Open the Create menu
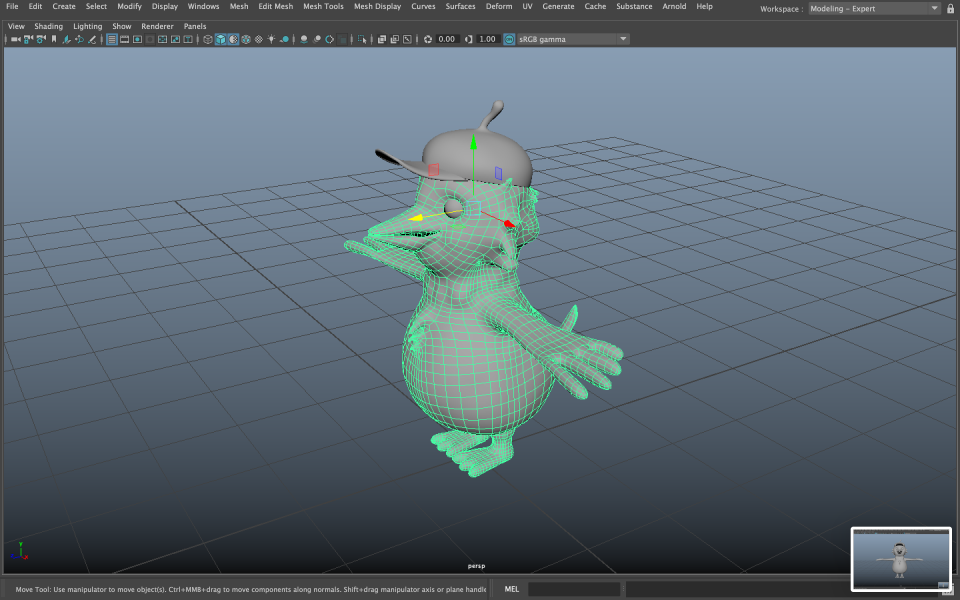This screenshot has height=600, width=960. click(x=64, y=6)
